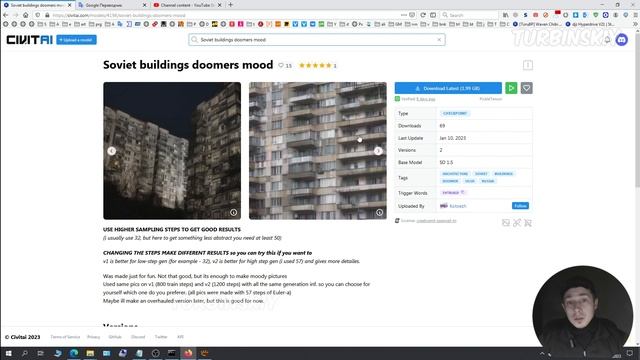The height and width of the screenshot is (360, 640).
Task: Open the creativeml license link
Action: pyautogui.click(x=436, y=221)
